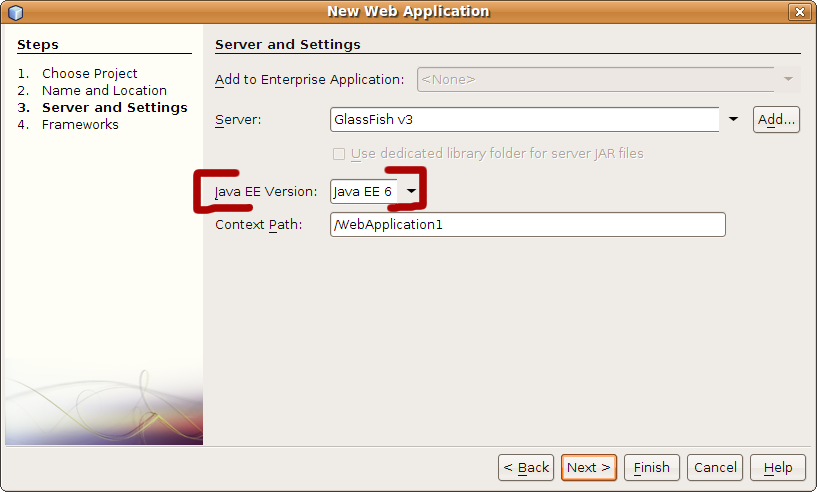Screen dimensions: 817x492
Task: Focus the Context Path input field
Action: (x=527, y=225)
